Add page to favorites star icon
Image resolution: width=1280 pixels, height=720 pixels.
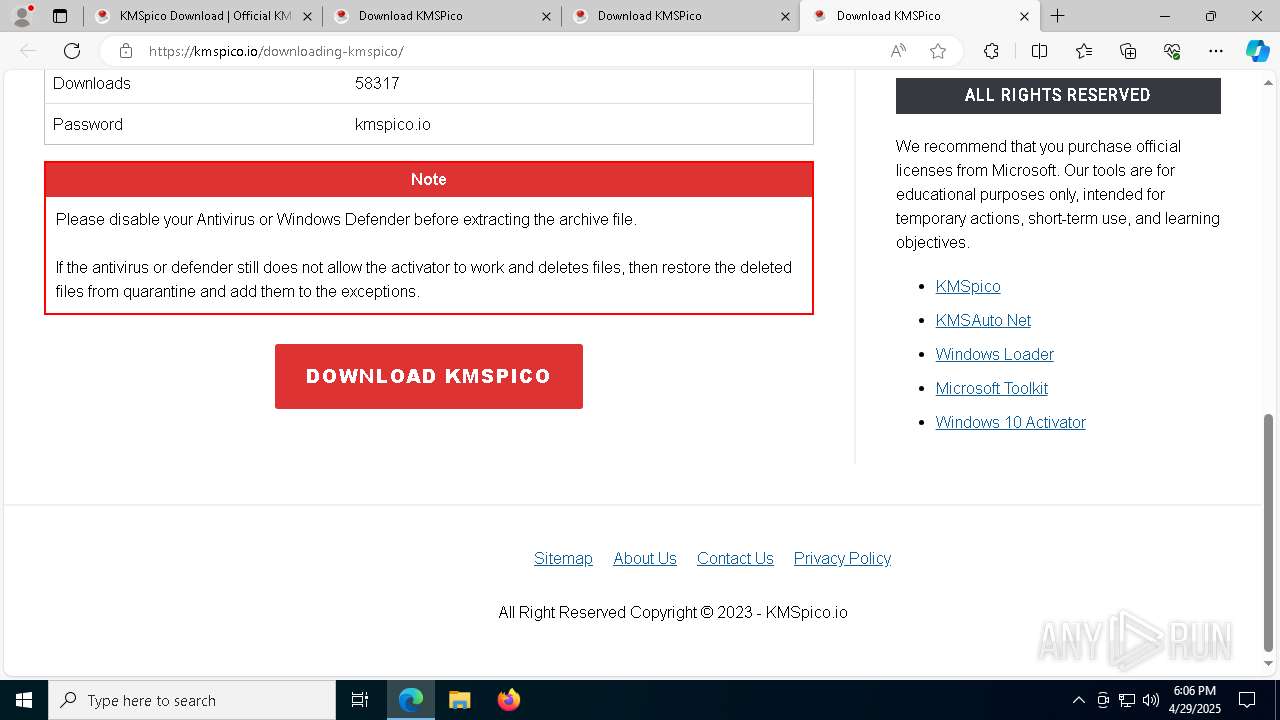coord(938,51)
